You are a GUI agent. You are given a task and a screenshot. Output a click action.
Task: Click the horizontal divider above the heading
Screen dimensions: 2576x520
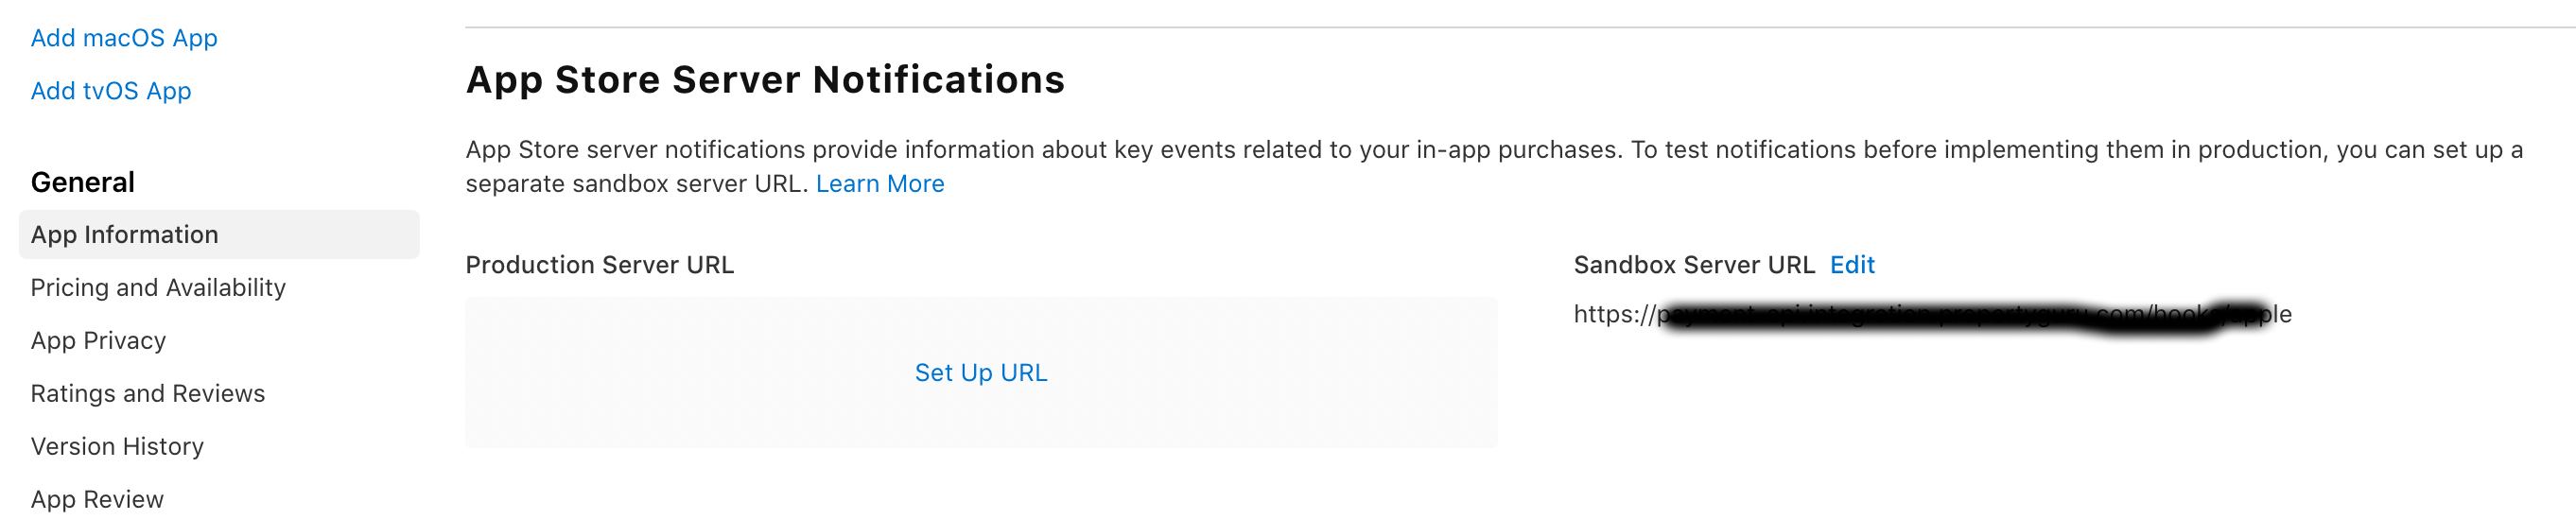(x=1500, y=27)
